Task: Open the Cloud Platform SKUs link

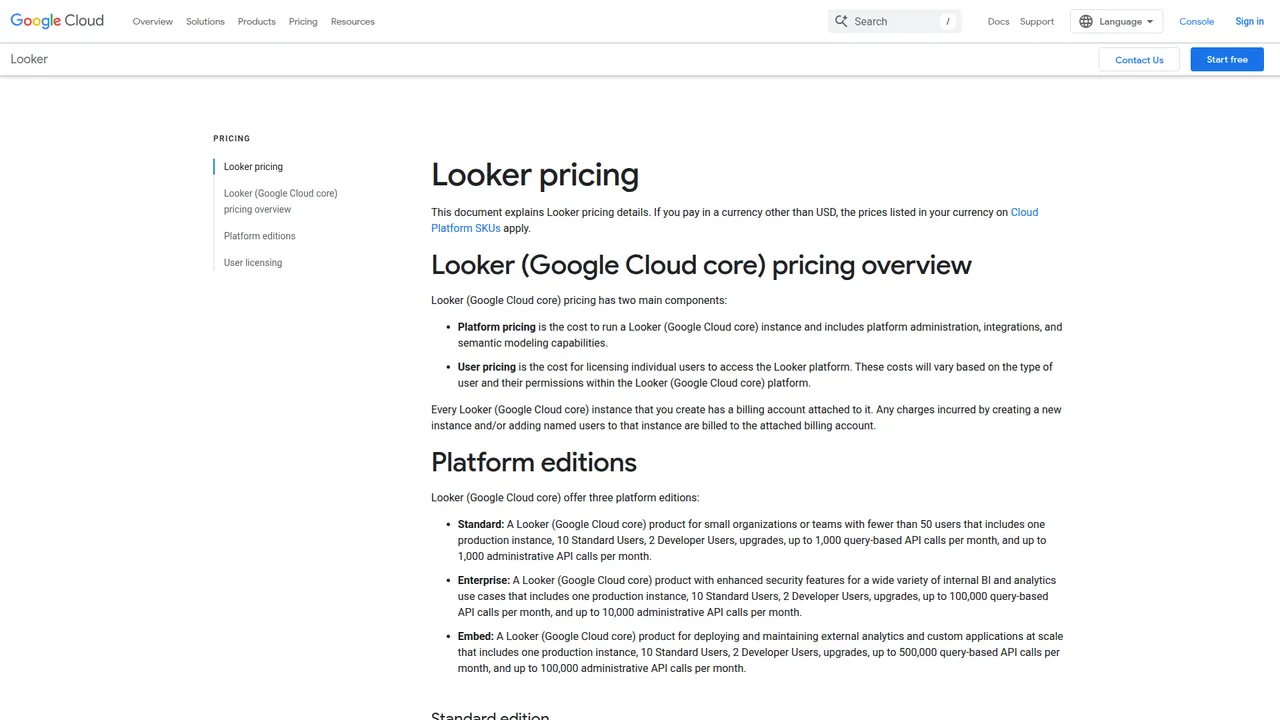Action: [465, 228]
